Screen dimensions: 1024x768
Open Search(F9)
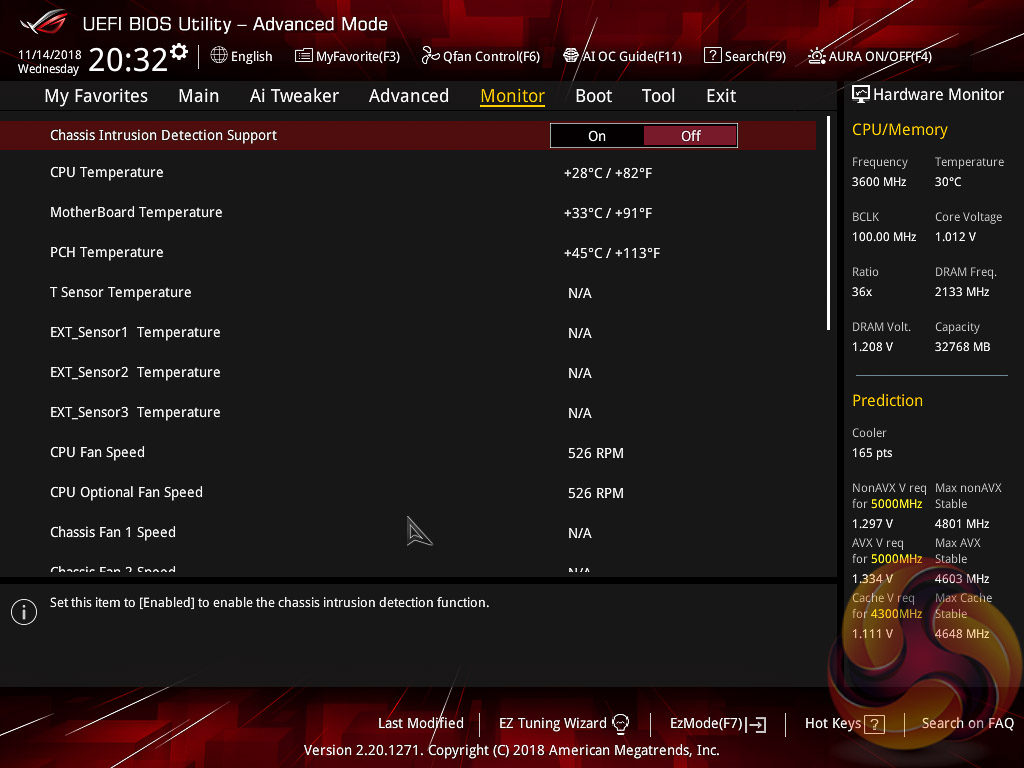coord(745,56)
